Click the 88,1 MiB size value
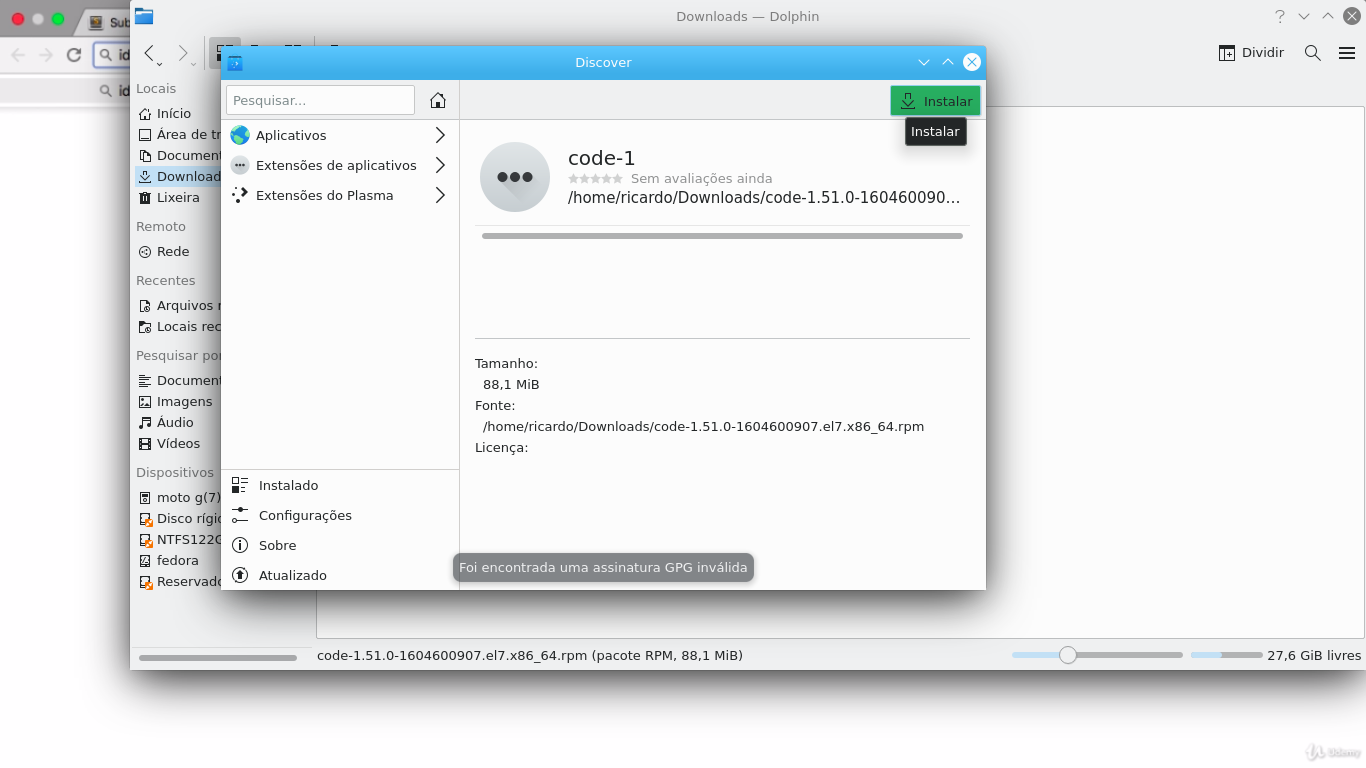 [x=511, y=384]
